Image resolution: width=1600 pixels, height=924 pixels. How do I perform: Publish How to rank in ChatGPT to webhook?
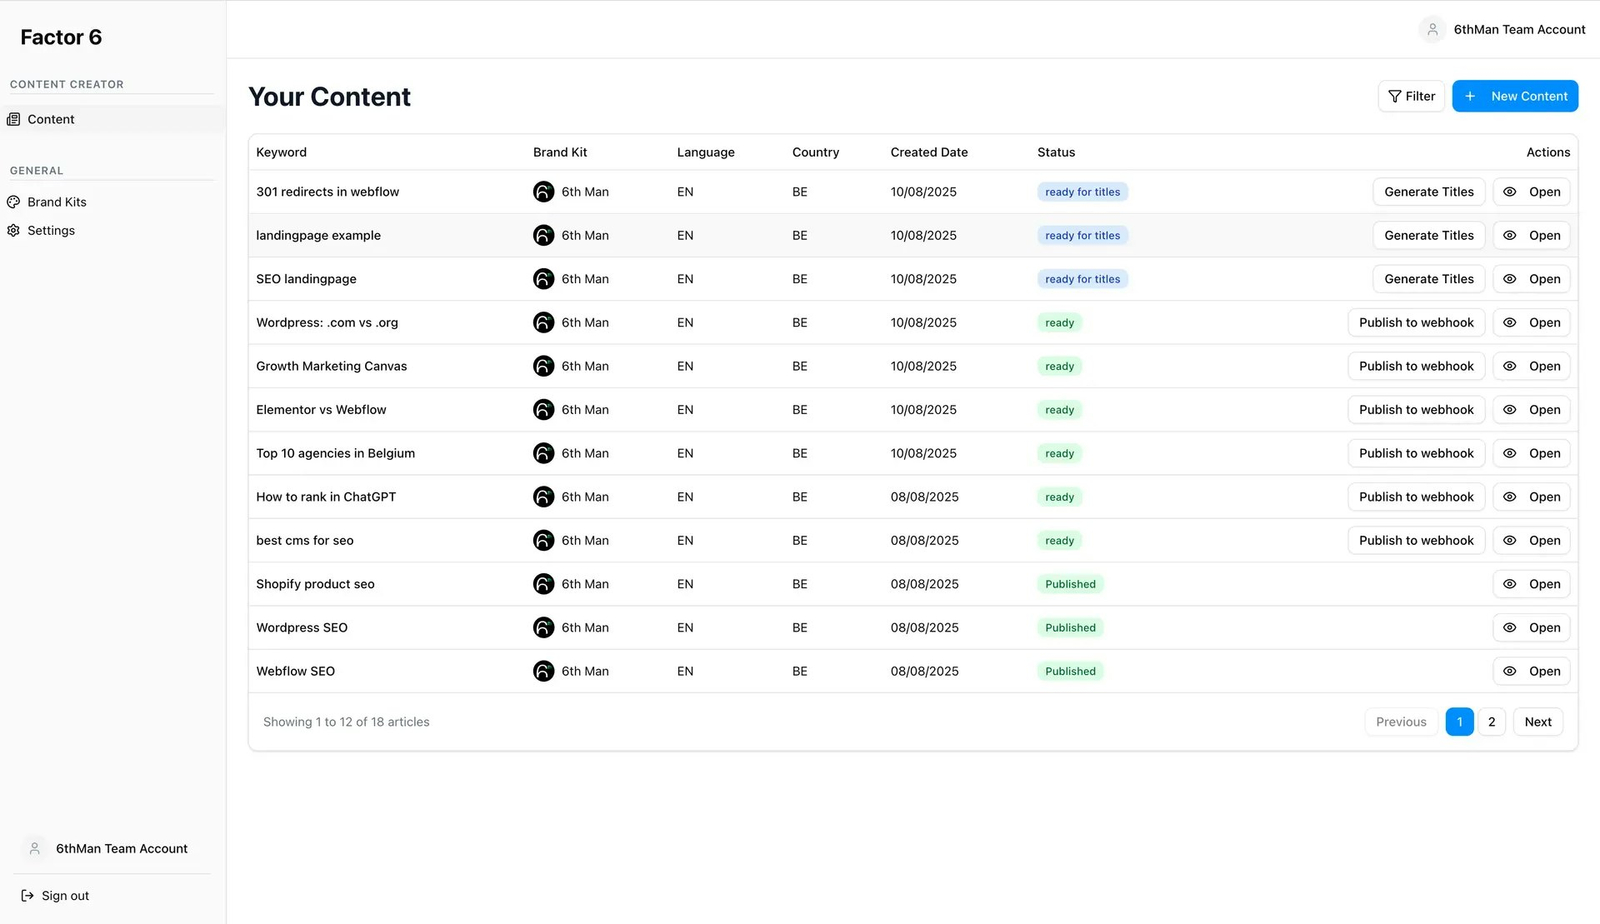tap(1416, 497)
